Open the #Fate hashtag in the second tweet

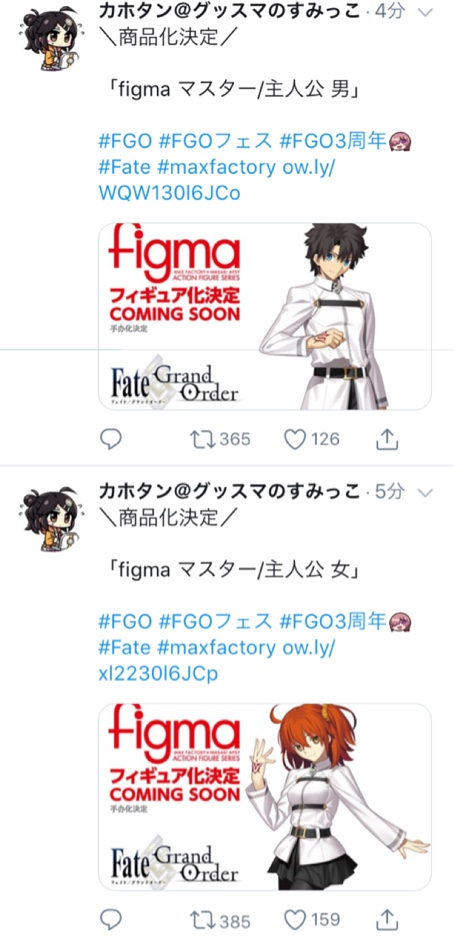[125, 648]
